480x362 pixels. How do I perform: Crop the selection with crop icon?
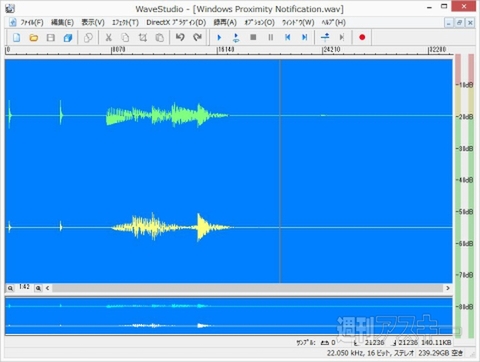click(x=143, y=37)
